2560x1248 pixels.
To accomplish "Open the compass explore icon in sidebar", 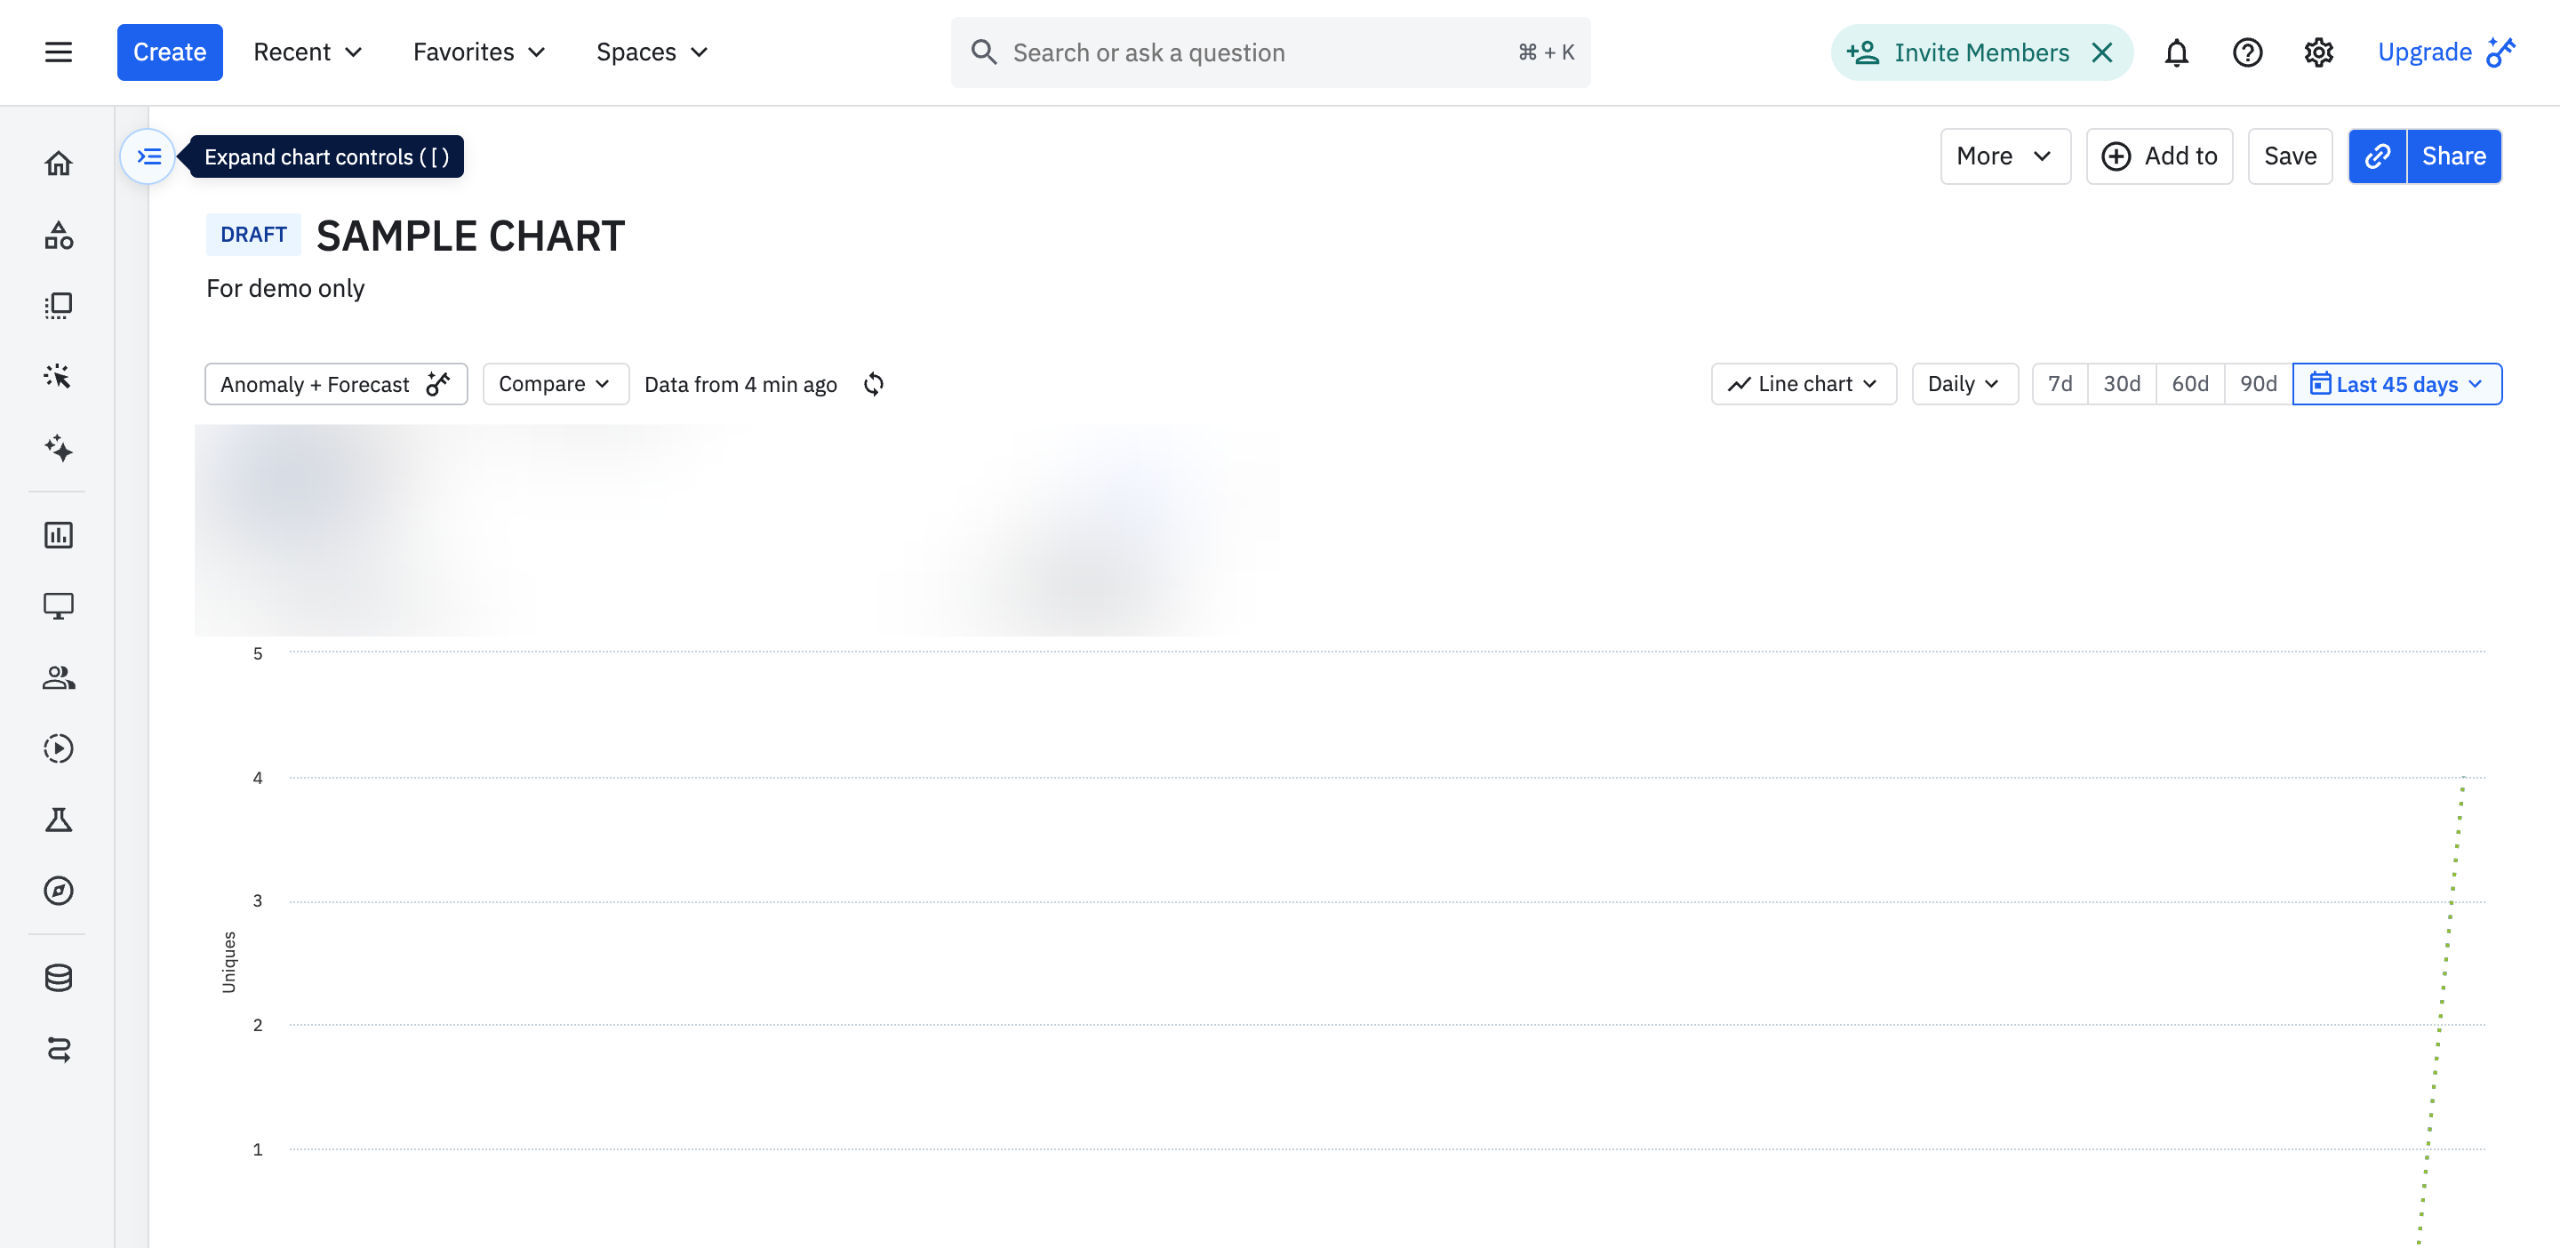I will coord(58,890).
